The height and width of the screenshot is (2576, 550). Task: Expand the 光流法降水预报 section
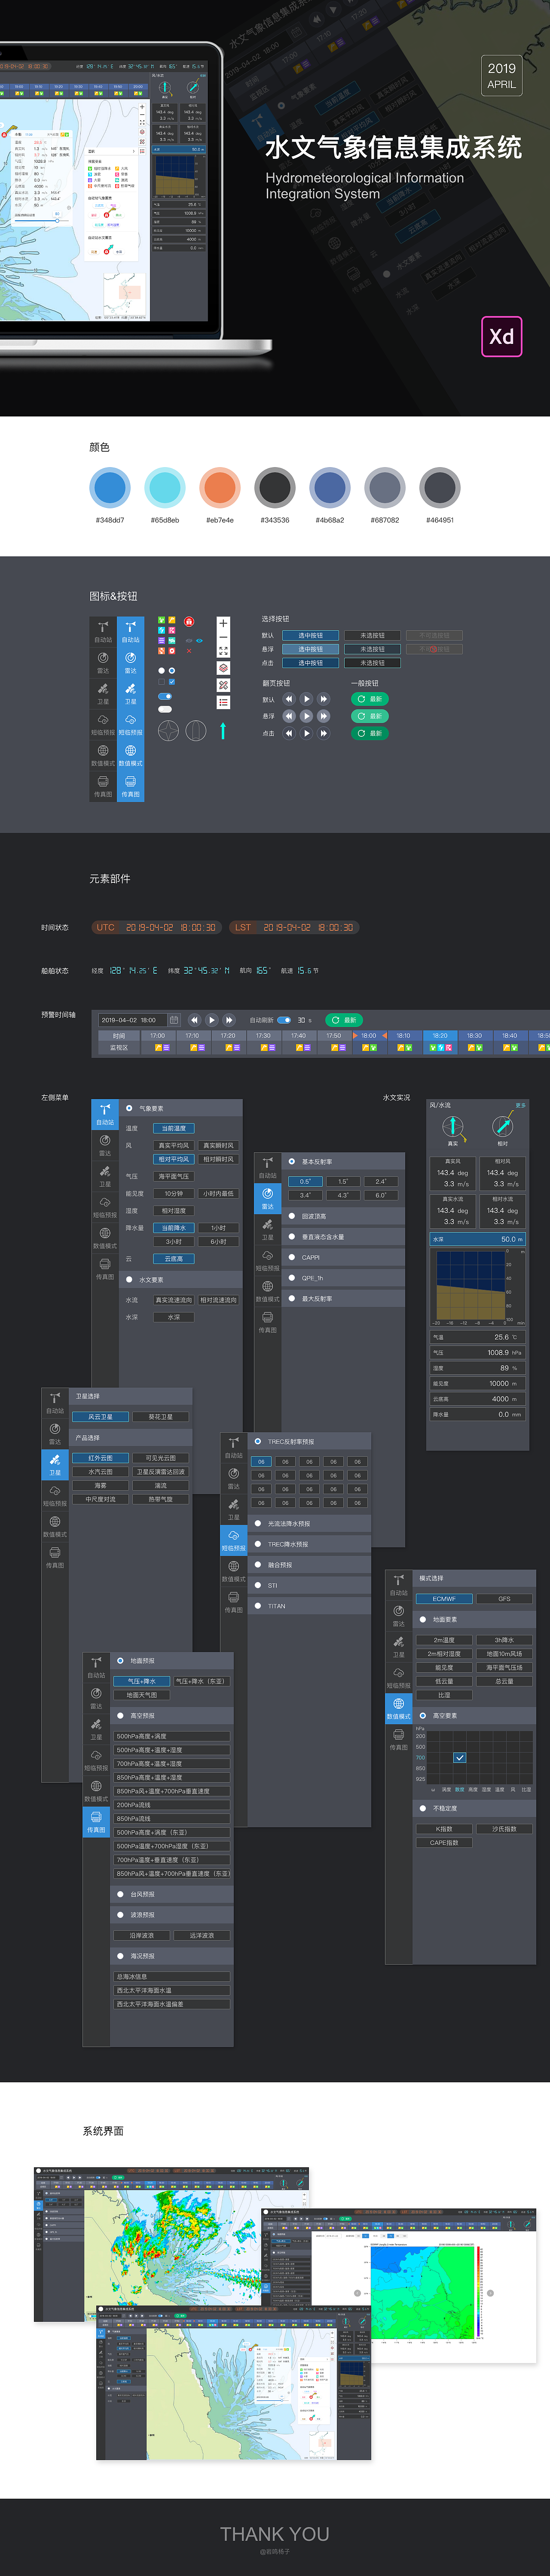[x=310, y=1523]
